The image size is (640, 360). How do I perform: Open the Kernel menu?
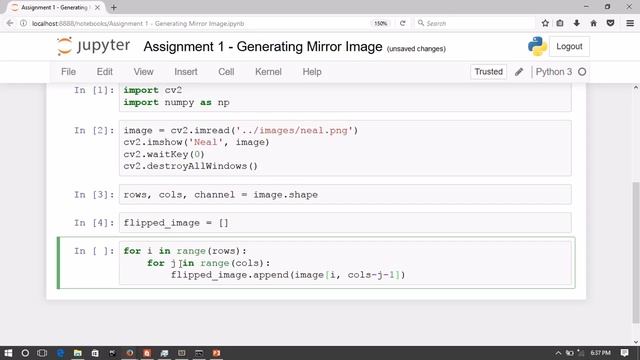(268, 72)
